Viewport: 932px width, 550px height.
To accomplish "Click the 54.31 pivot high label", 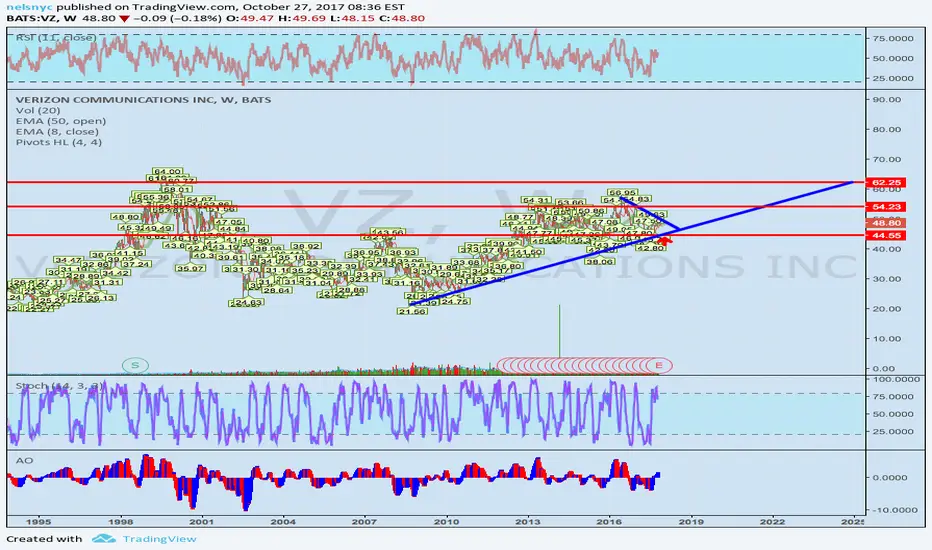I will pyautogui.click(x=536, y=200).
